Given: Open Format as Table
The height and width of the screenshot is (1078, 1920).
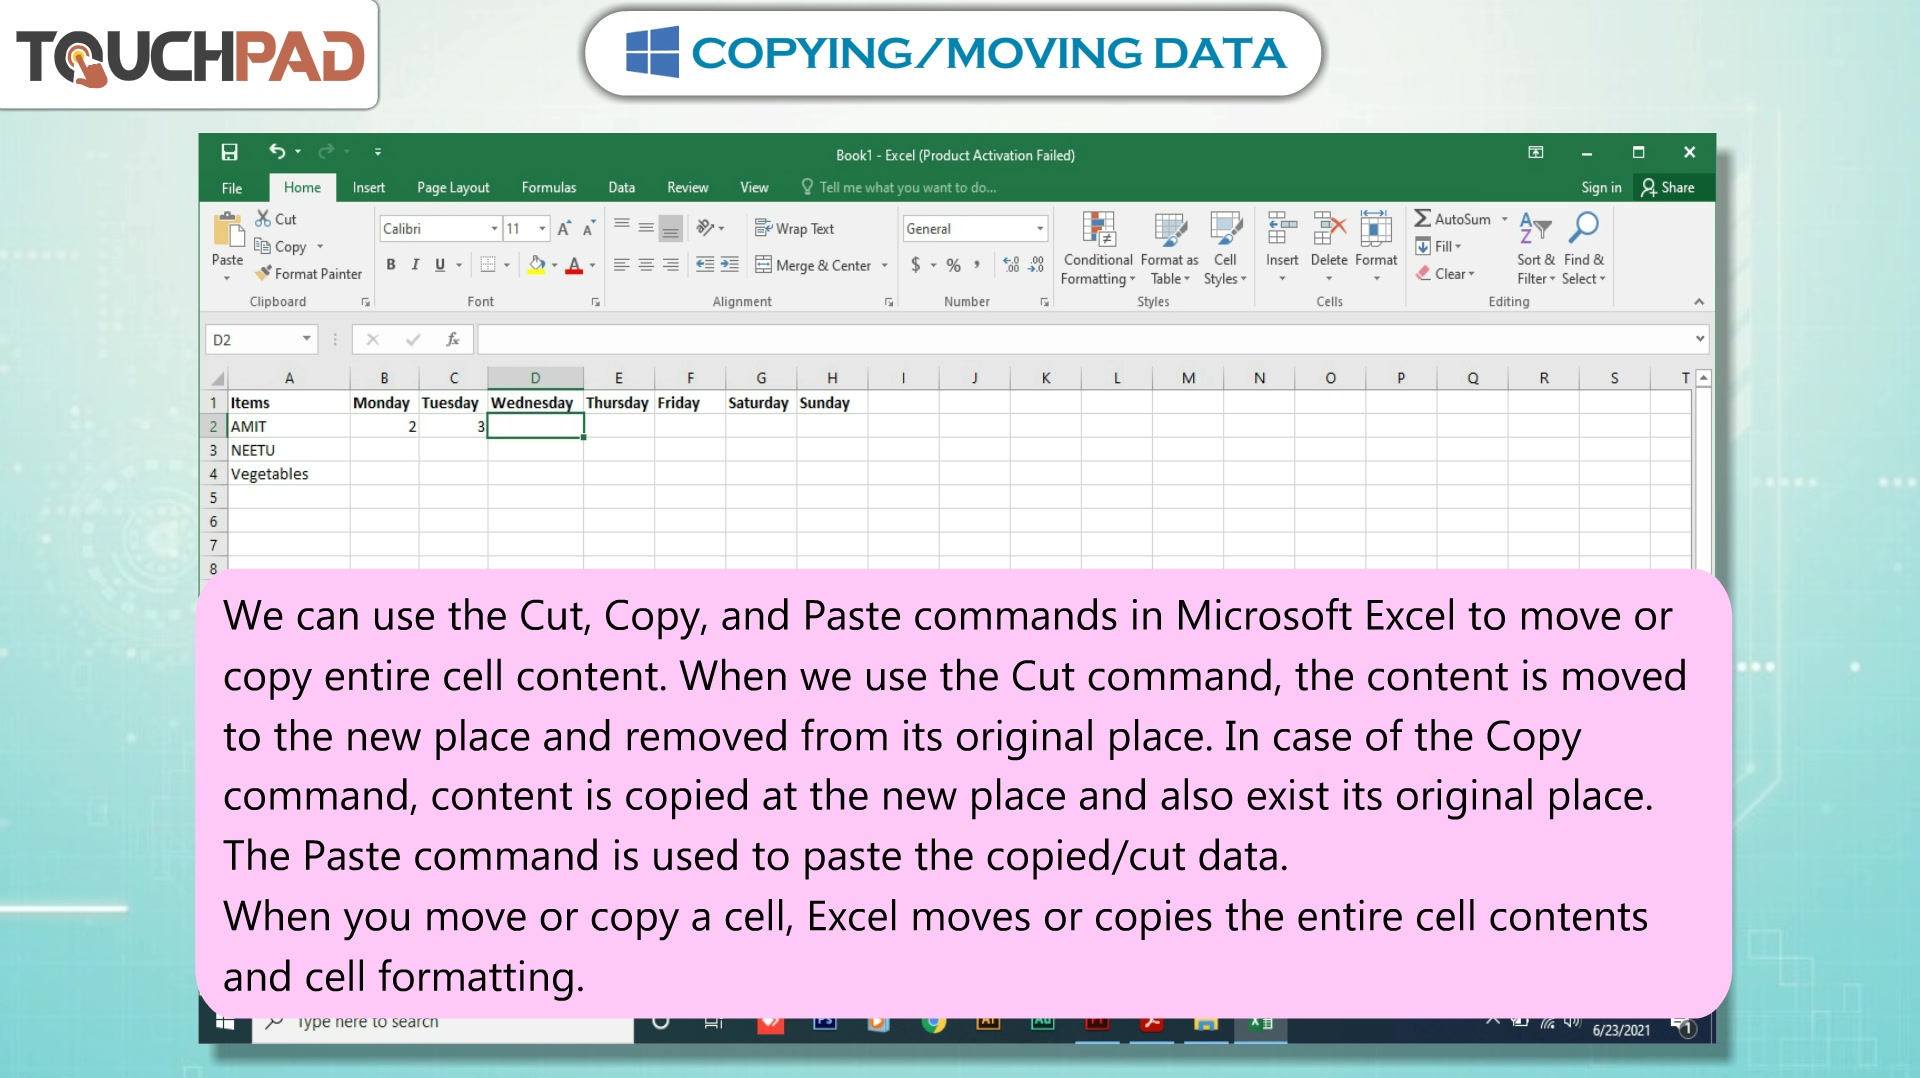Looking at the screenshot, I should click(x=1169, y=249).
